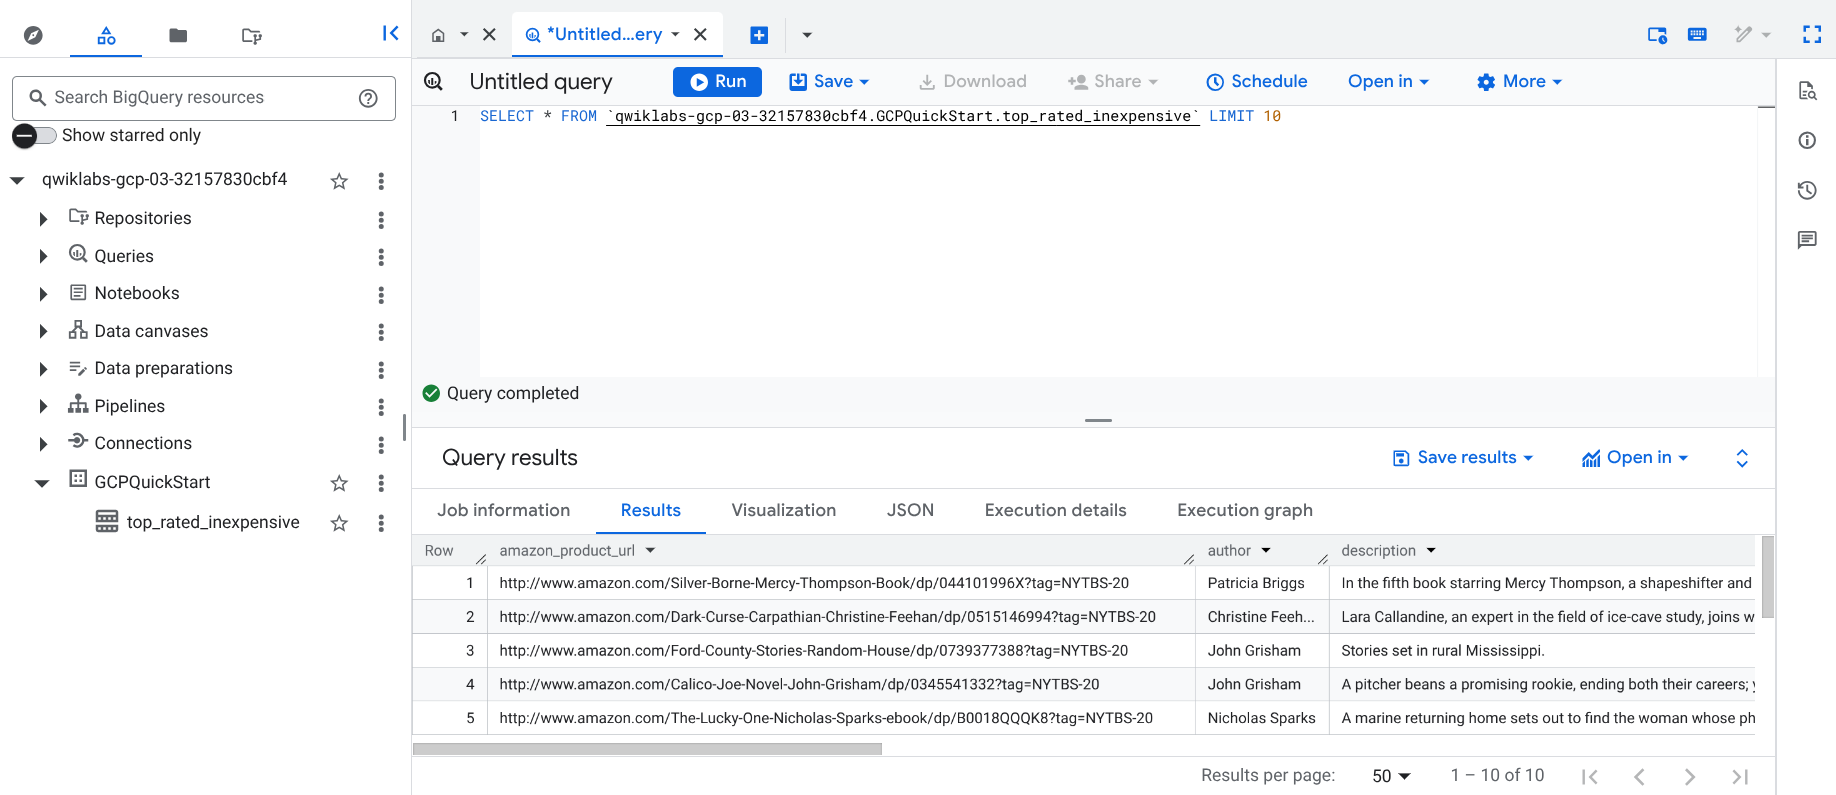The width and height of the screenshot is (1836, 795).
Task: Expand the Queries node
Action: (x=43, y=256)
